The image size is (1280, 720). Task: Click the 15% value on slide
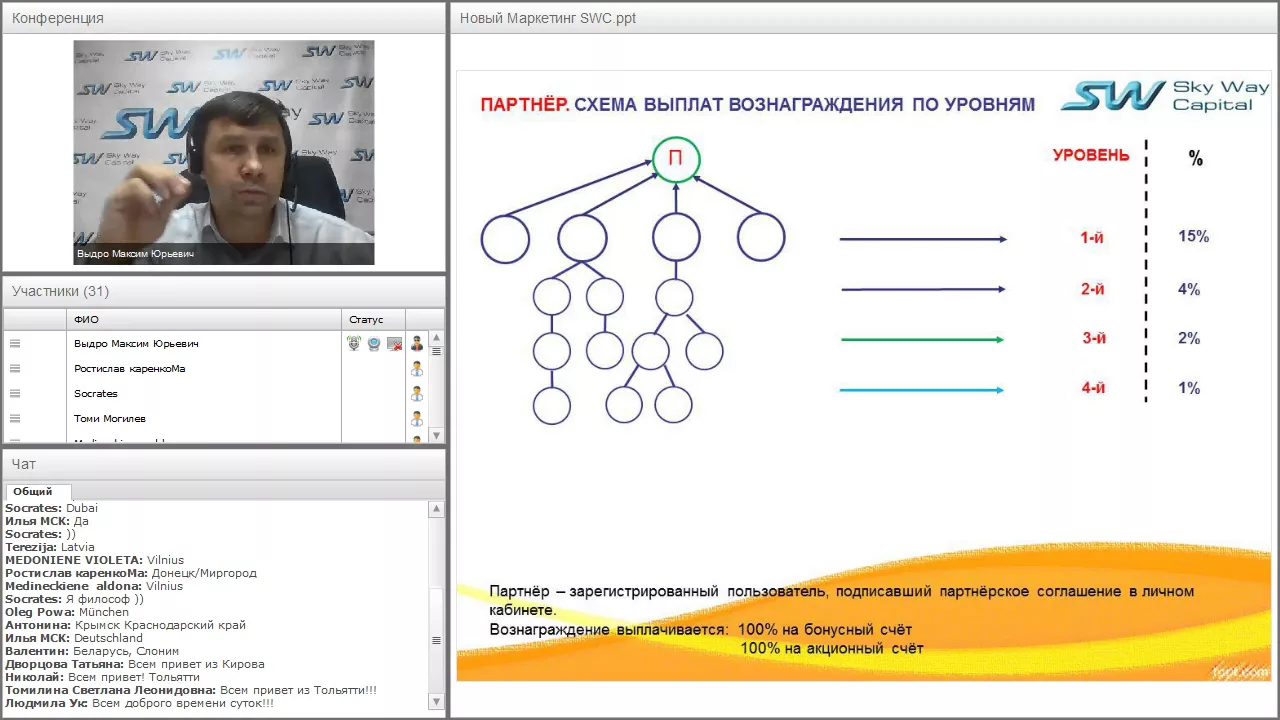1193,237
